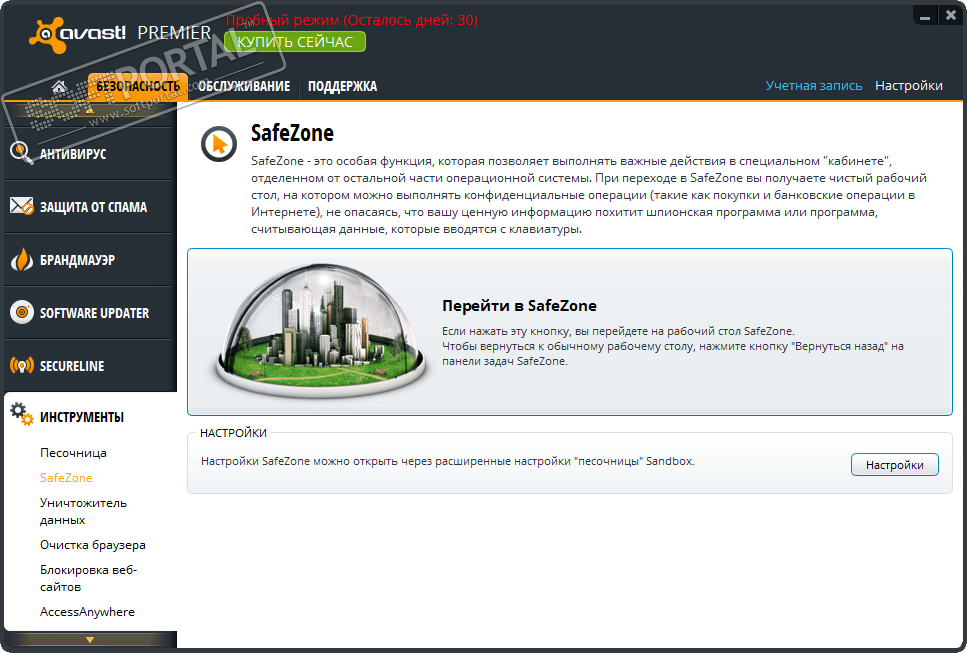
Task: Click the Software Updater disc icon
Action: pos(22,312)
